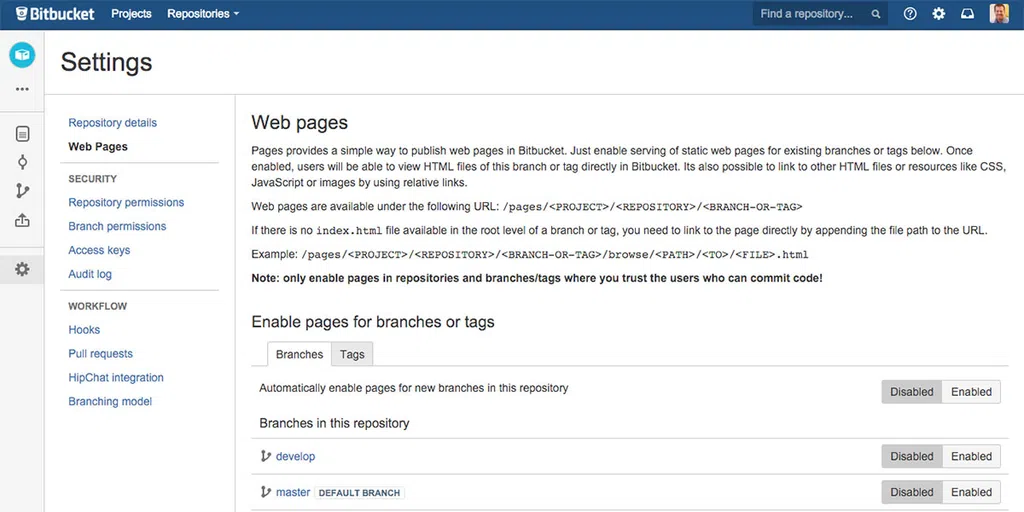Open the help question mark icon
The image size is (1024, 512).
[910, 14]
